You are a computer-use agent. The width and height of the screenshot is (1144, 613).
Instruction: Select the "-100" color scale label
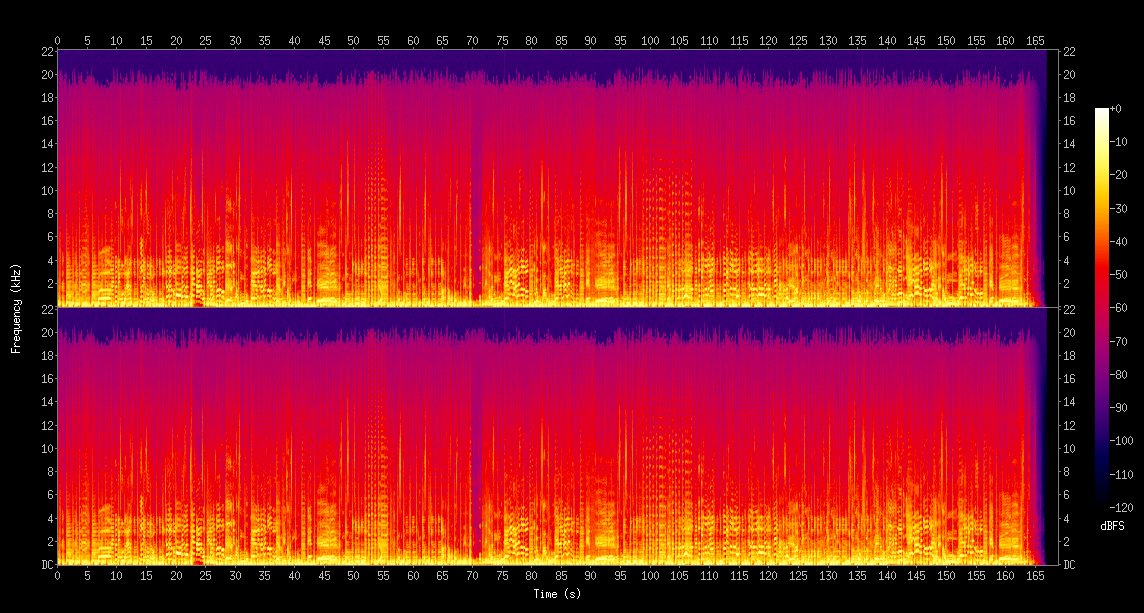[1121, 441]
